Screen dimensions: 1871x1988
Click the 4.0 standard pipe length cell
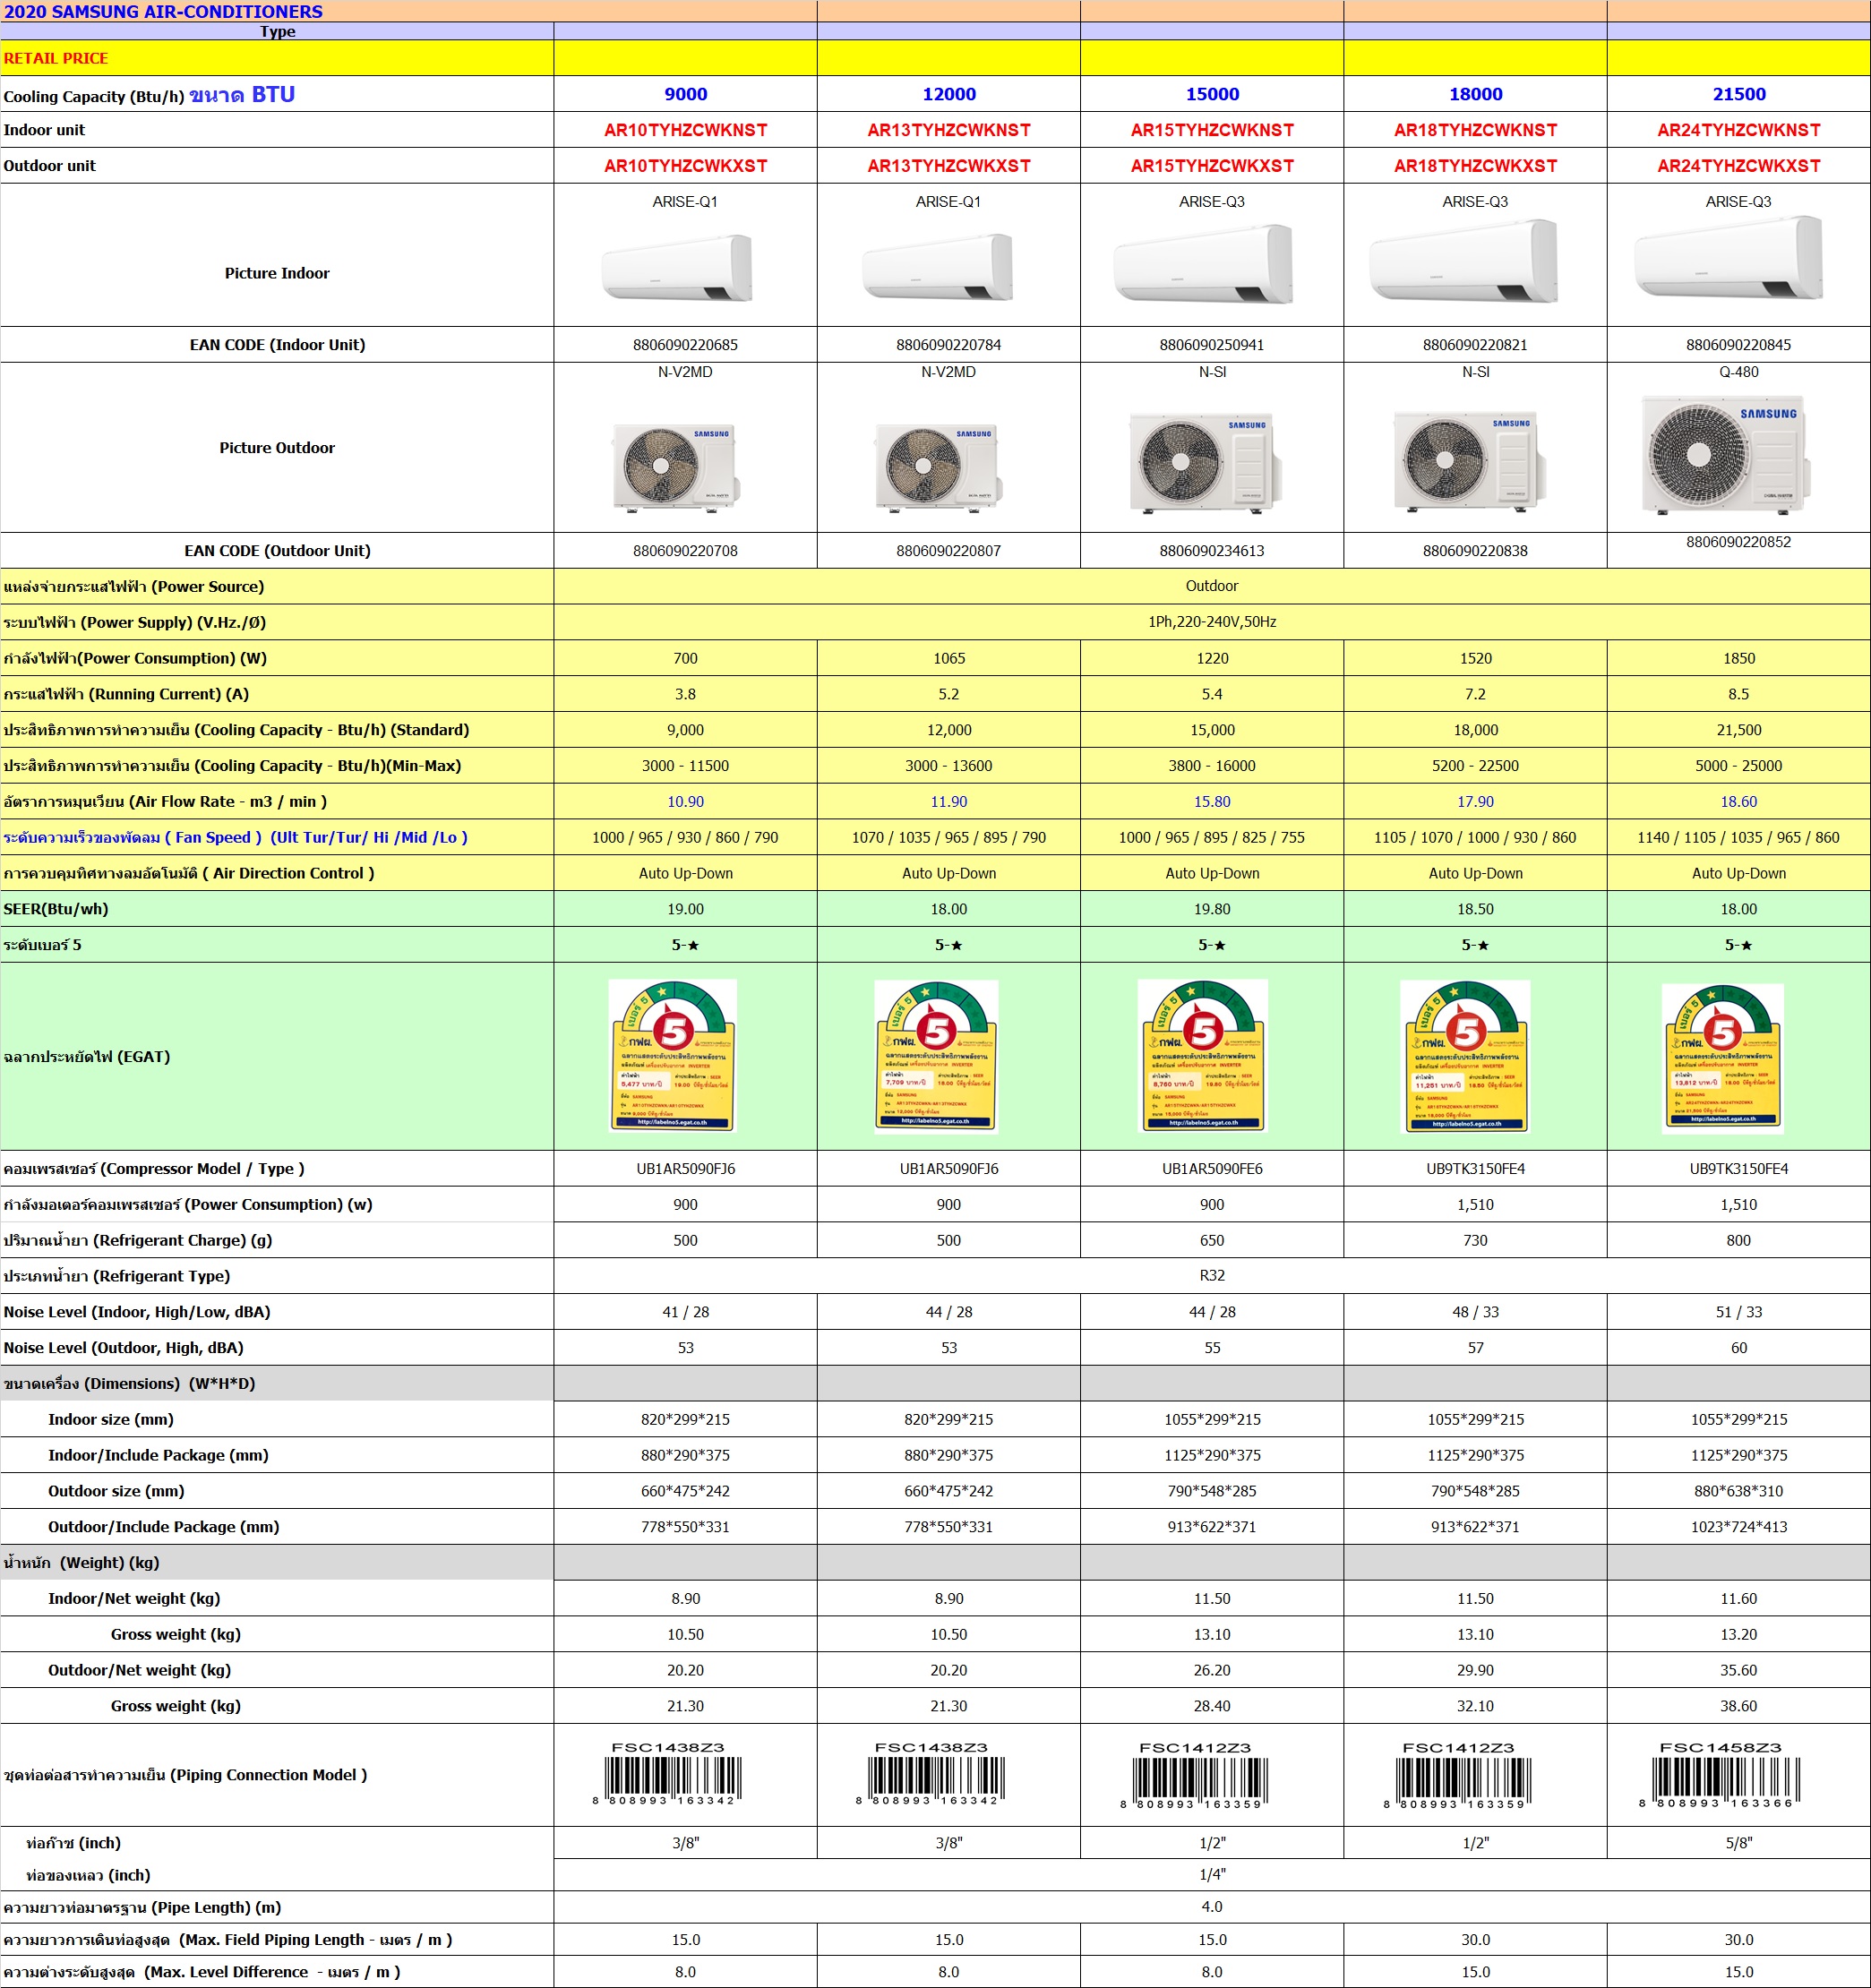[x=1212, y=1907]
